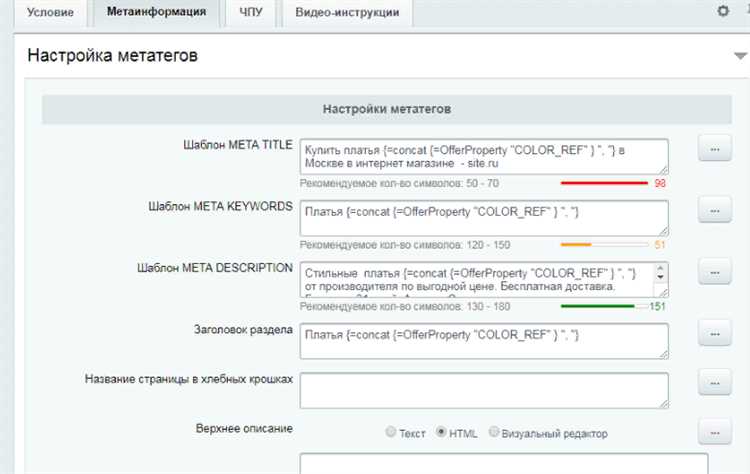The width and height of the screenshot is (750, 474).
Task: Open the settings gear icon
Action: 723,11
